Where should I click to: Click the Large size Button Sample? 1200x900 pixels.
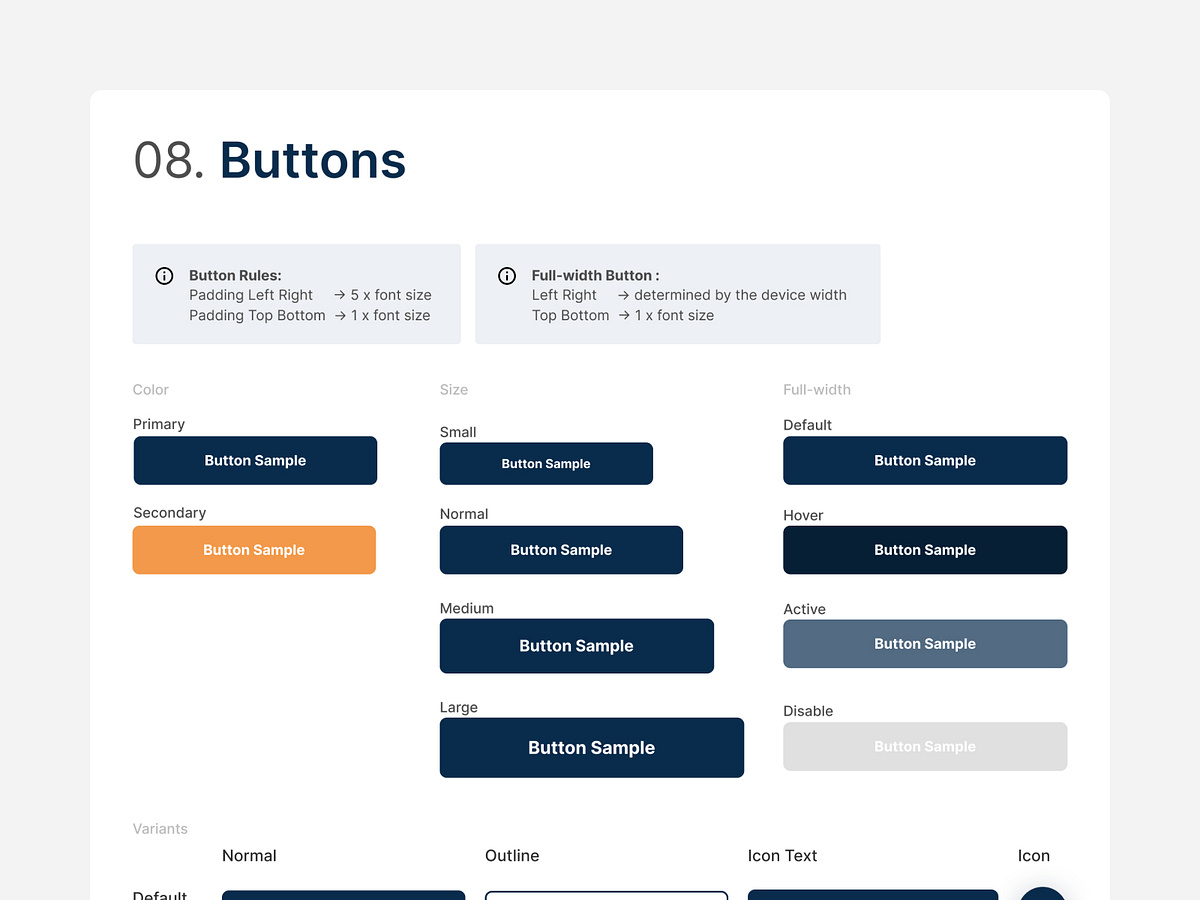pos(591,747)
